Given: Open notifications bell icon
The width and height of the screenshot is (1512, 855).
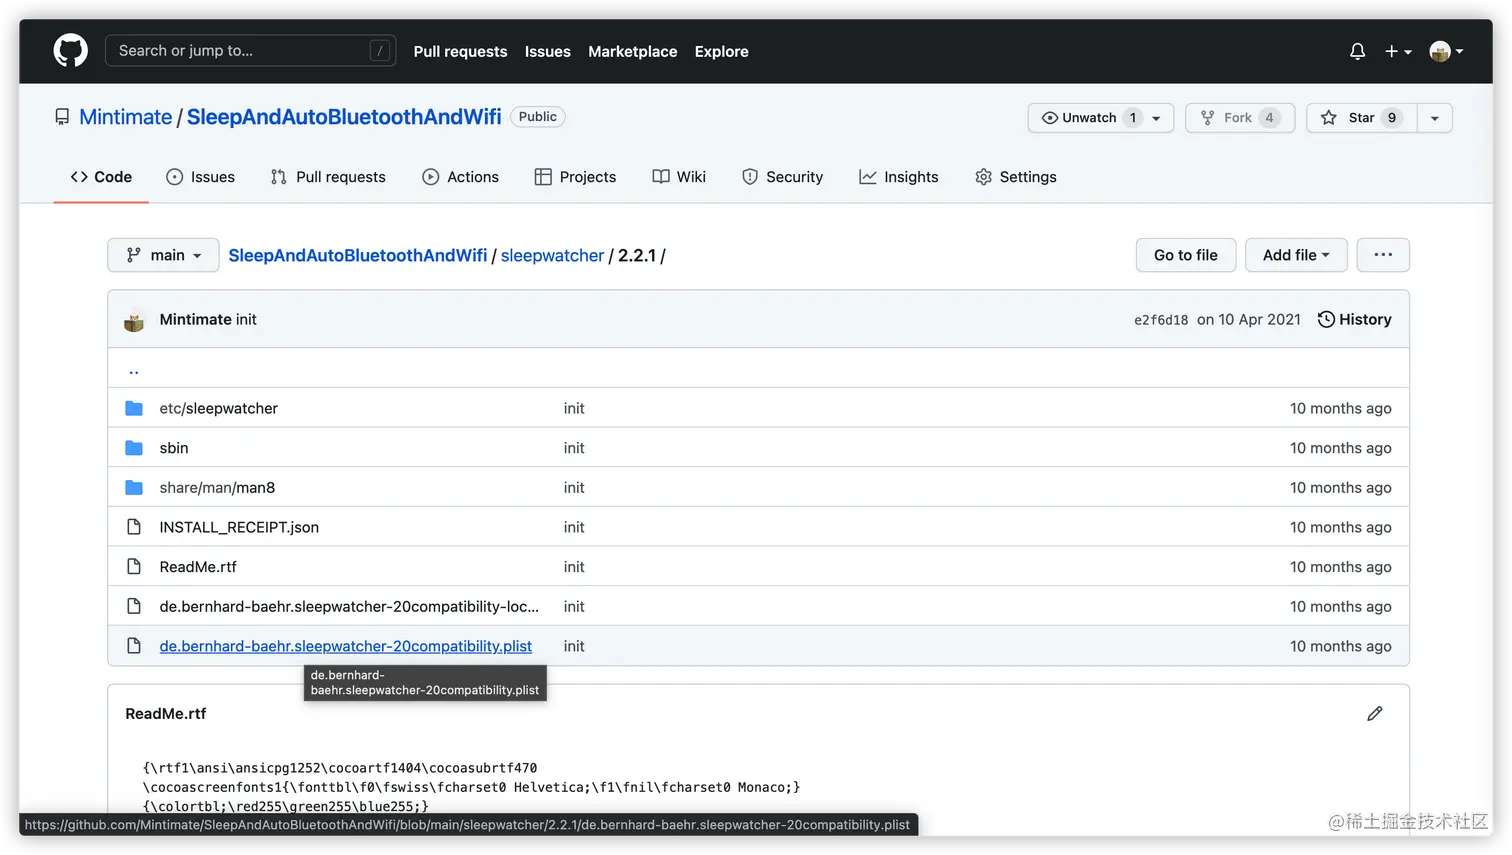Looking at the screenshot, I should point(1357,51).
